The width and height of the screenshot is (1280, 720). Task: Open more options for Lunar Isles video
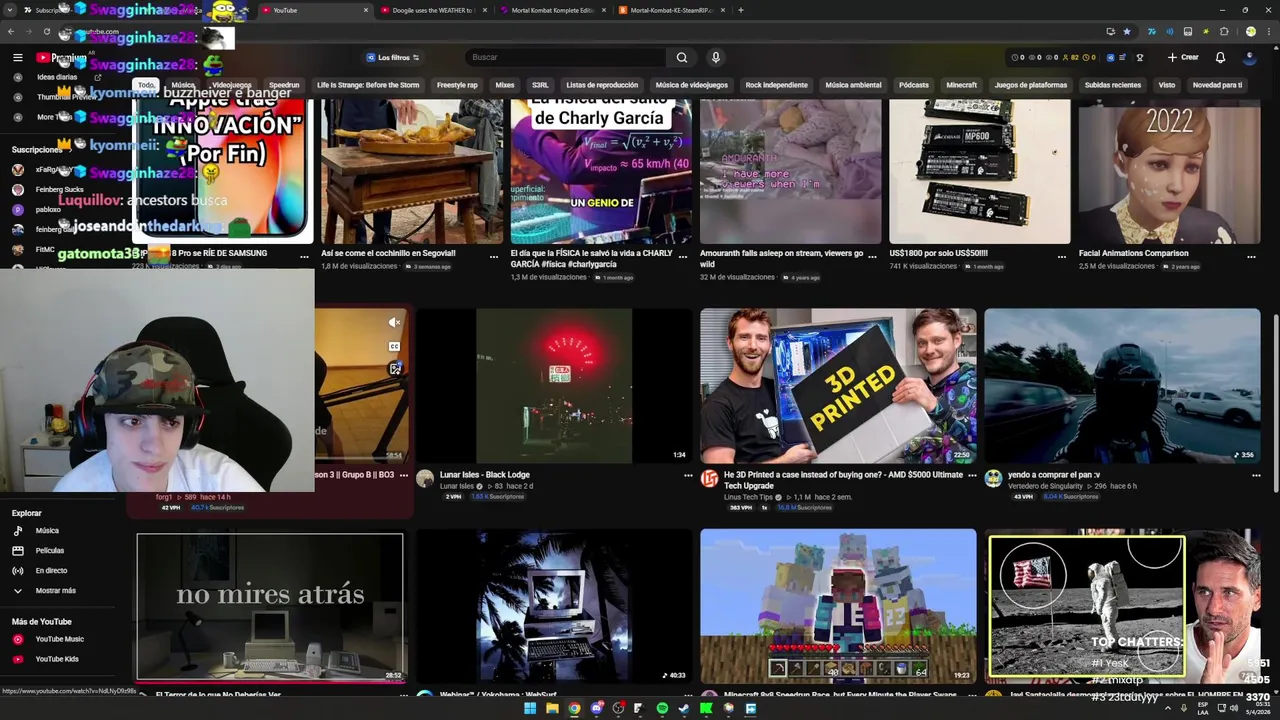(688, 476)
